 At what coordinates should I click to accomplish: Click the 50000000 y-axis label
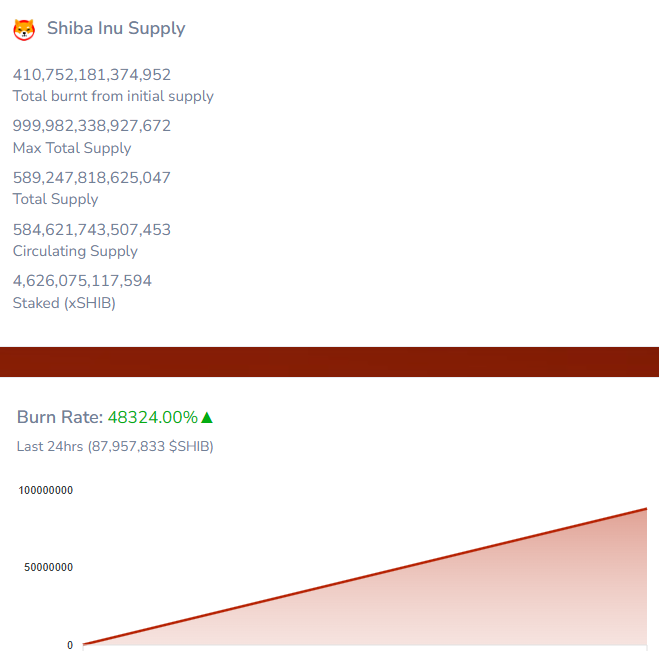click(x=49, y=567)
